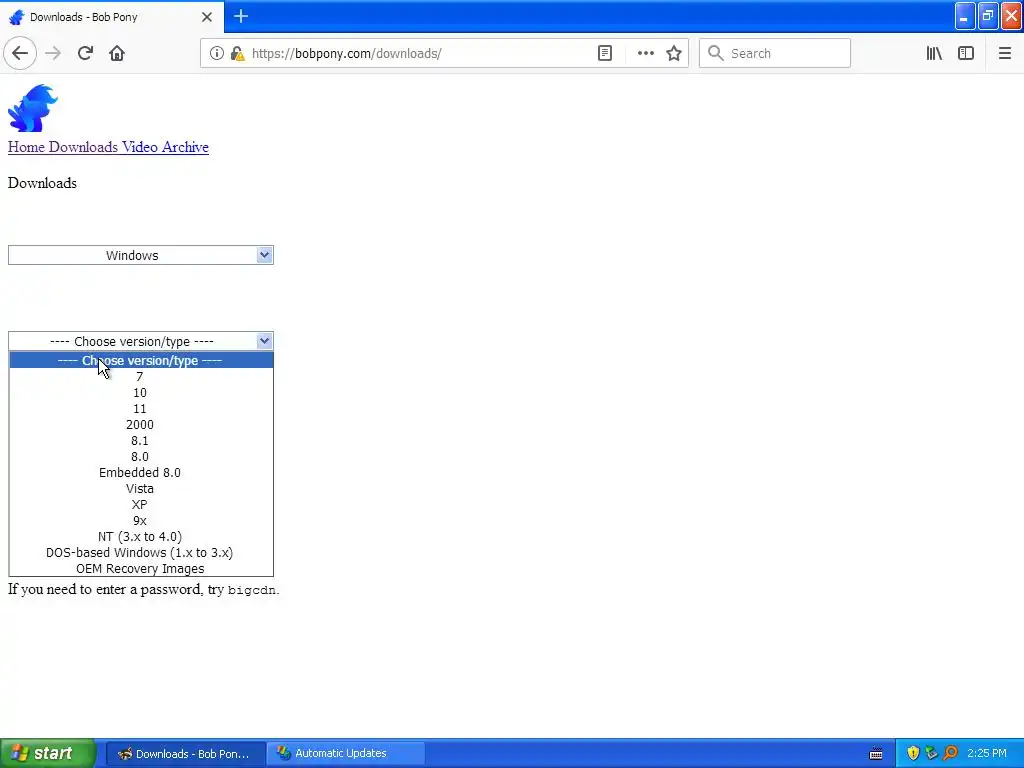Open the Firefox hamburger menu
Viewport: 1024px width, 768px height.
coord(1004,53)
